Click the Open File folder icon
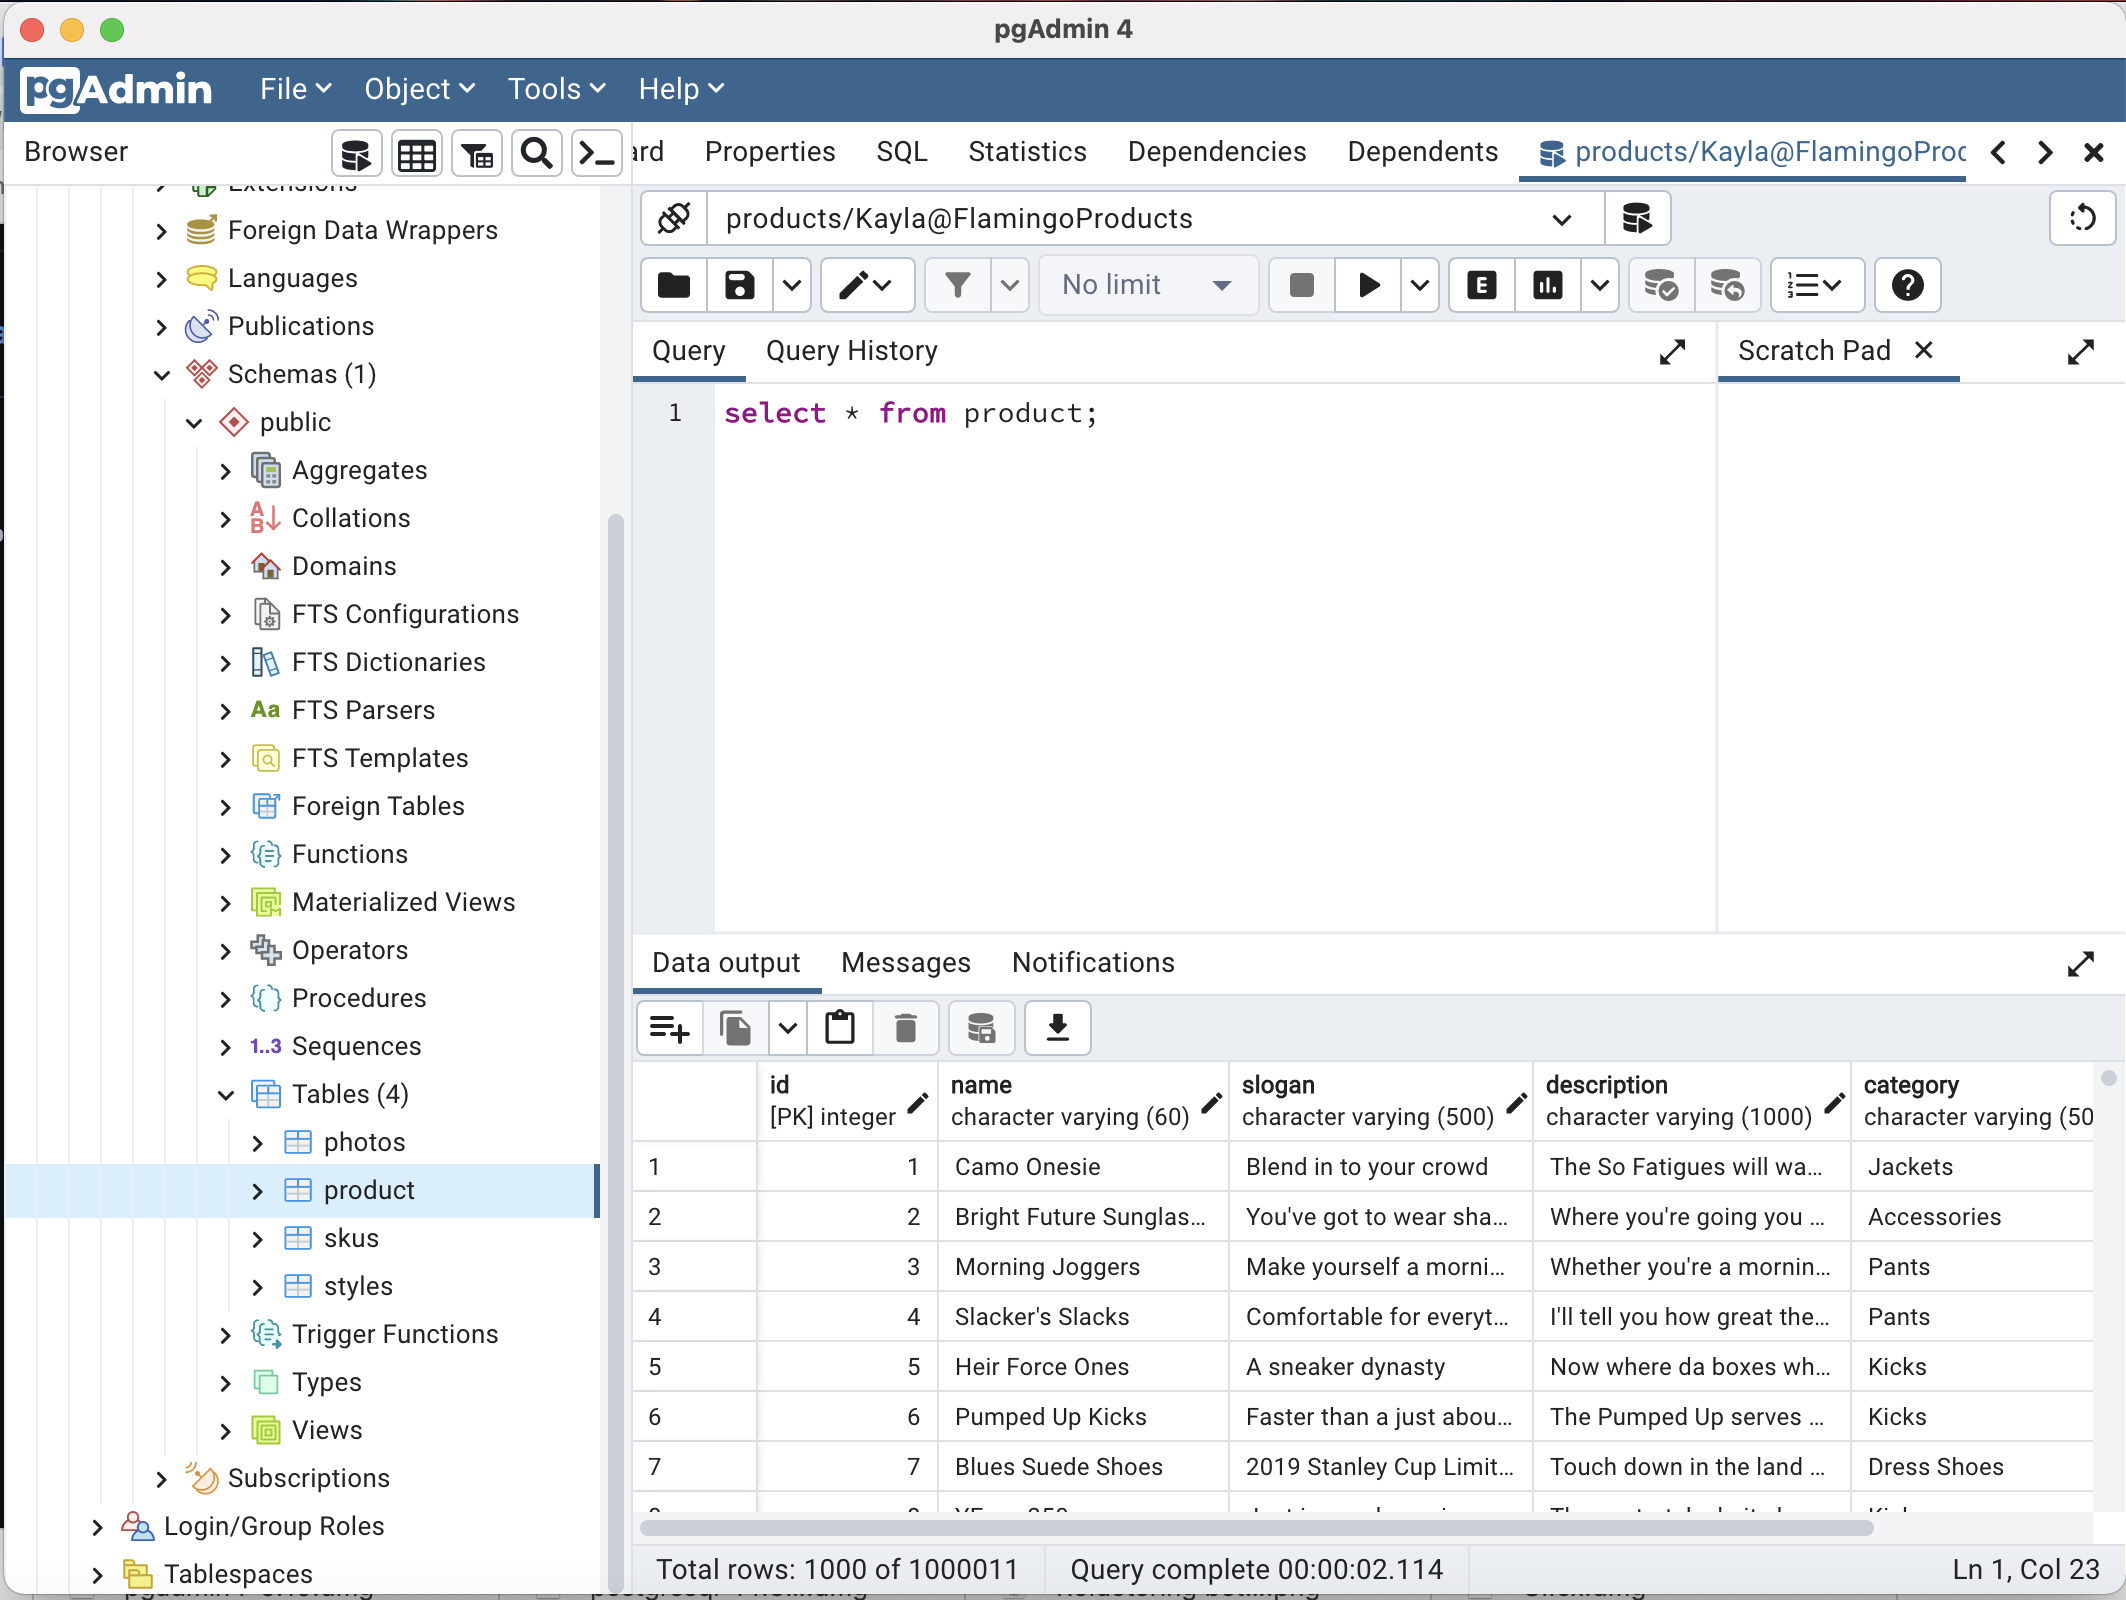This screenshot has height=1600, width=2126. (674, 286)
